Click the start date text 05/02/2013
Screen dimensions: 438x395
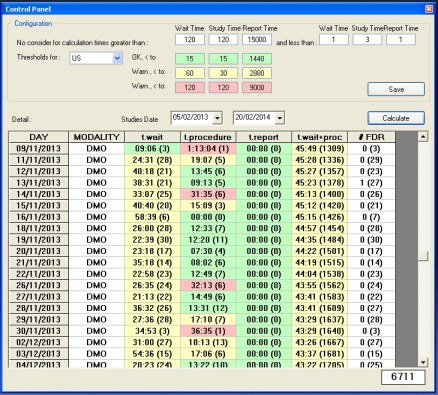[190, 117]
